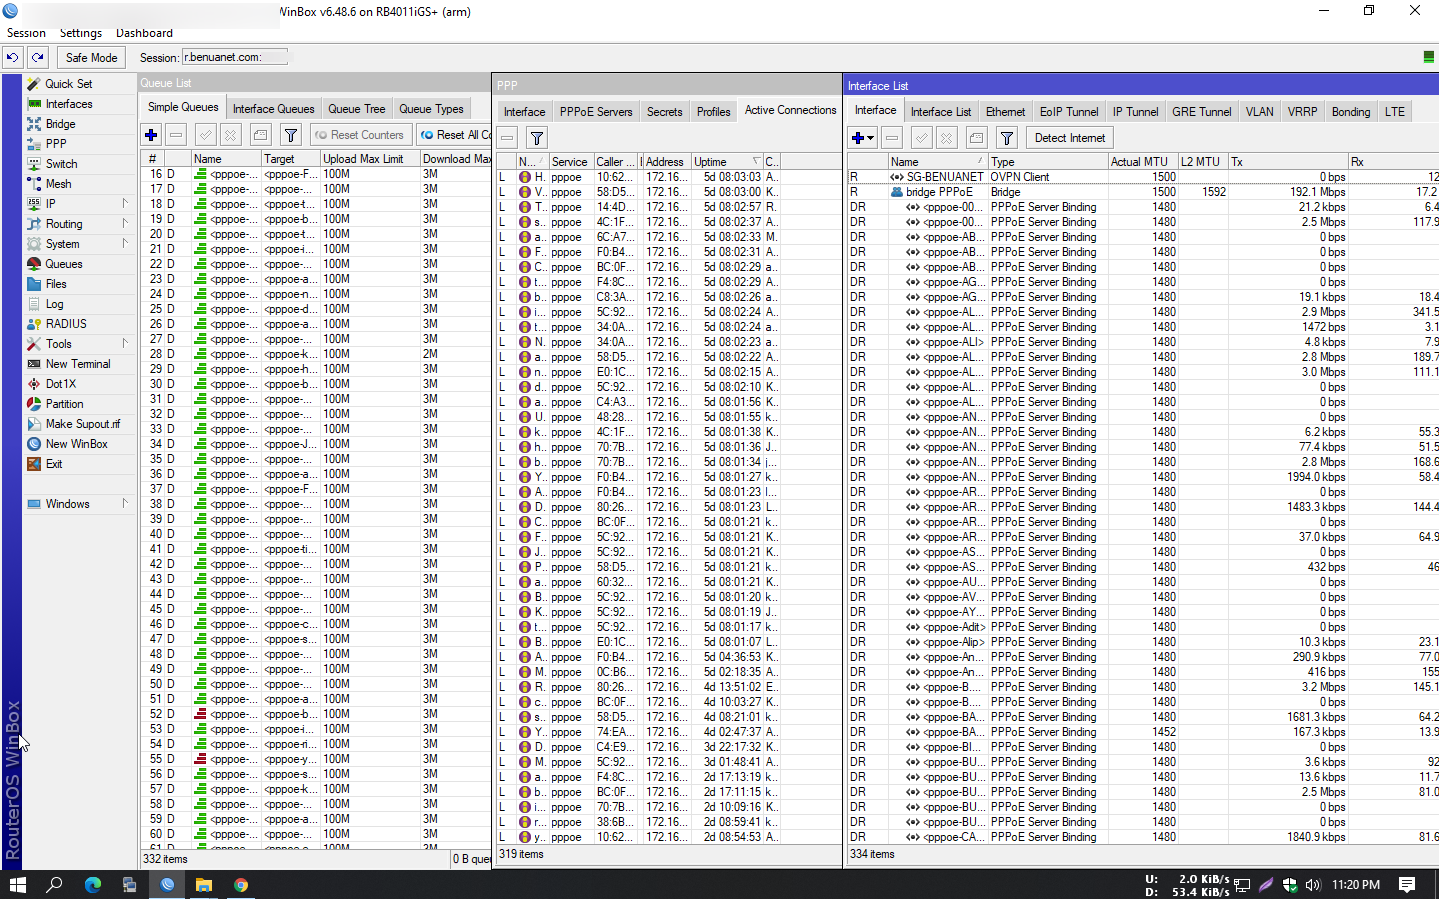Click Make Supout.rif in sidebar
Image resolution: width=1439 pixels, height=899 pixels.
click(82, 424)
